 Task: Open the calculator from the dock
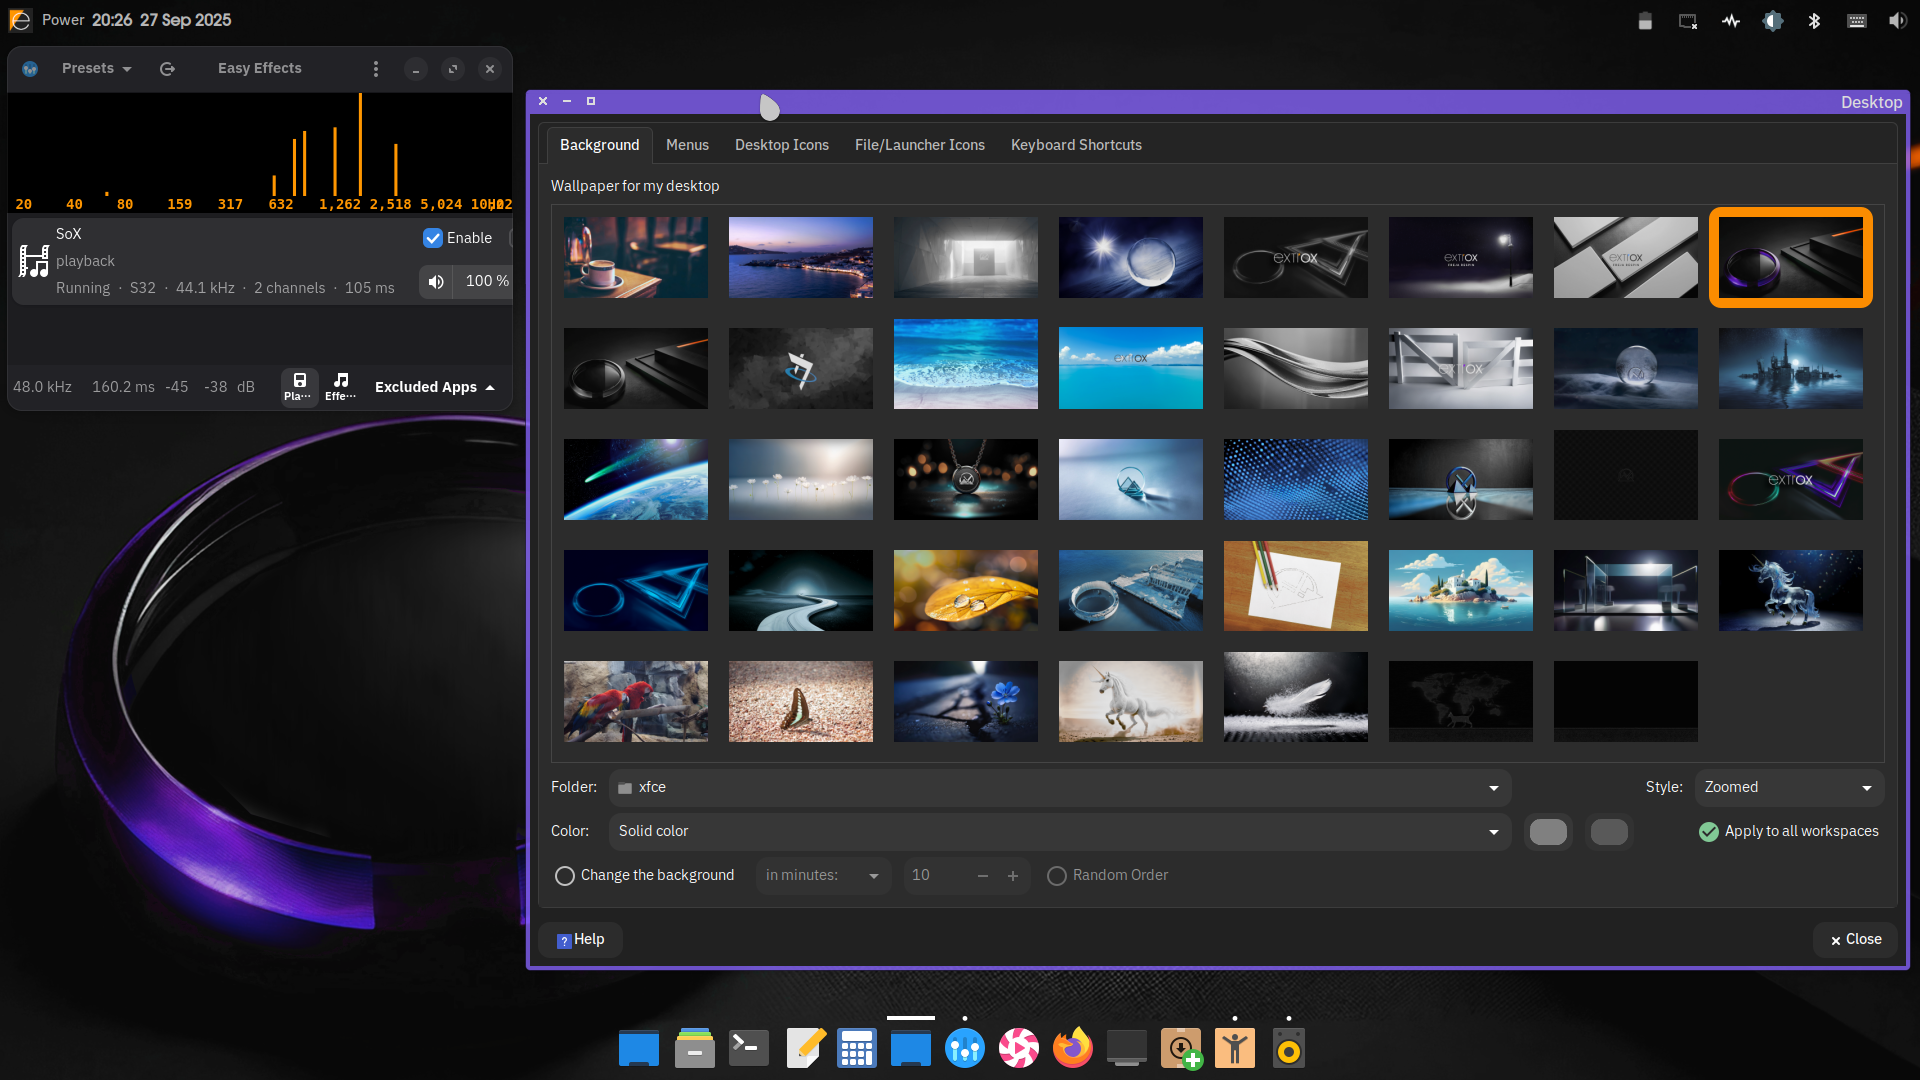857,1048
